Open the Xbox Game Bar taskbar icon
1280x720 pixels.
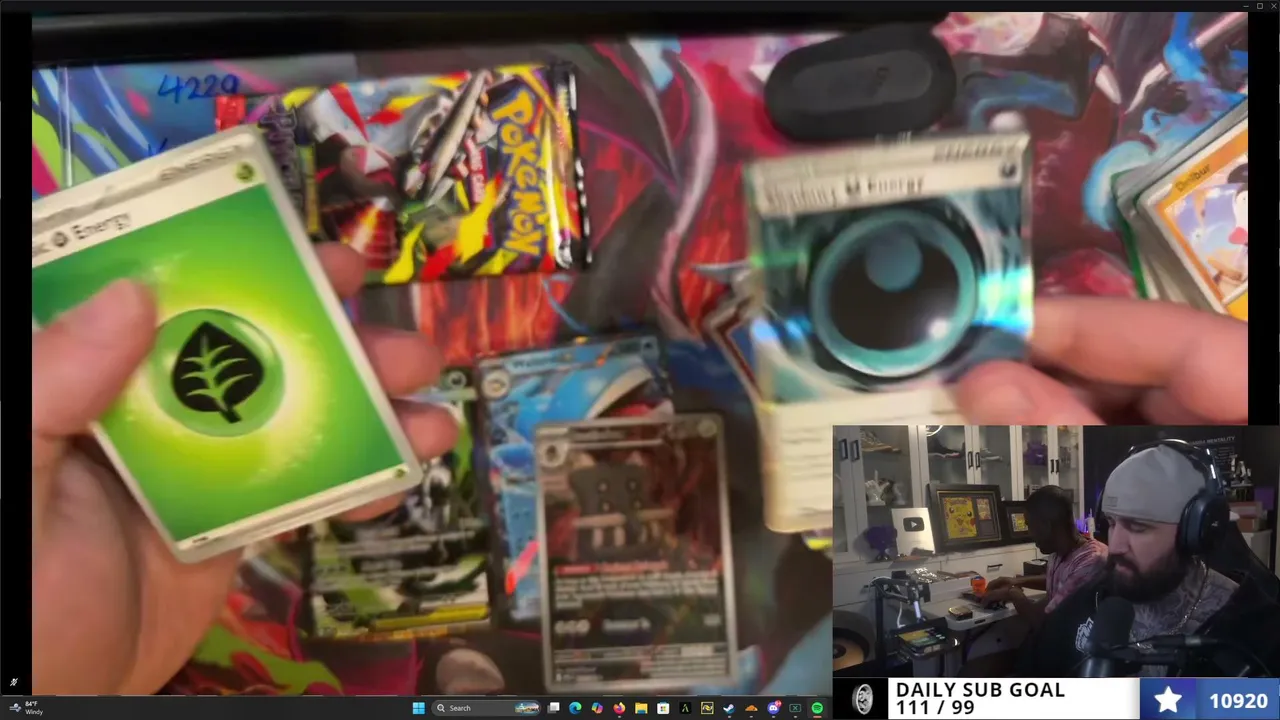795,708
